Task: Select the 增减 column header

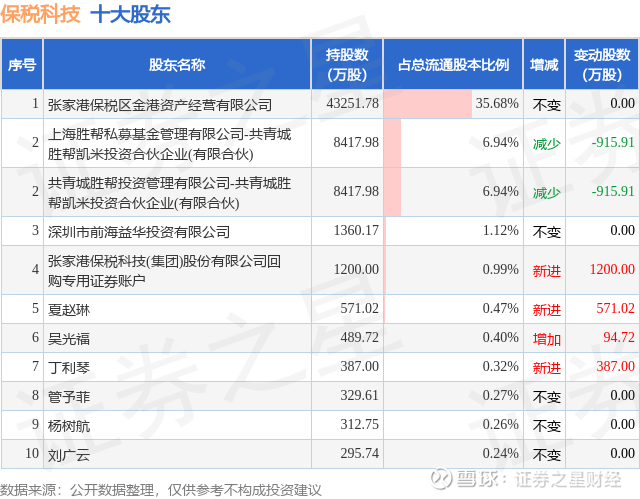Action: coord(544,64)
